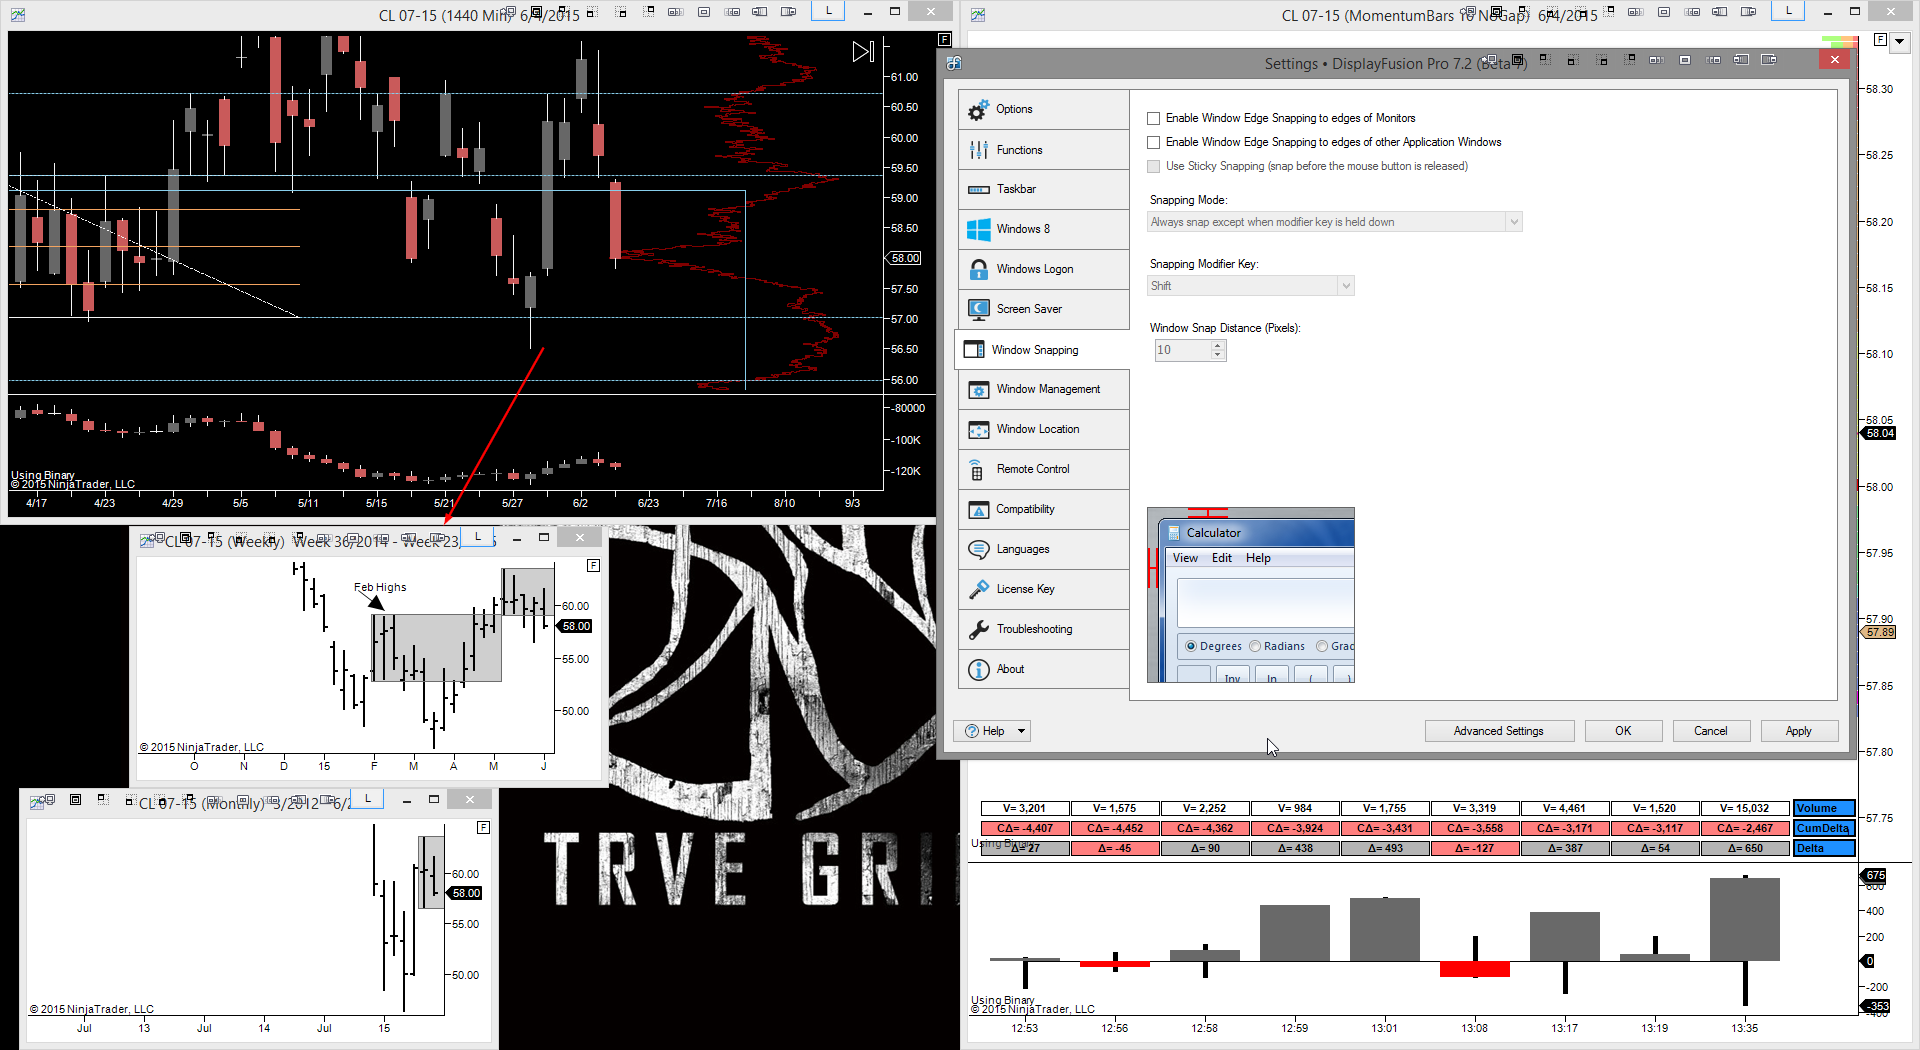
Task: Switch to Window Management section
Action: (1047, 389)
